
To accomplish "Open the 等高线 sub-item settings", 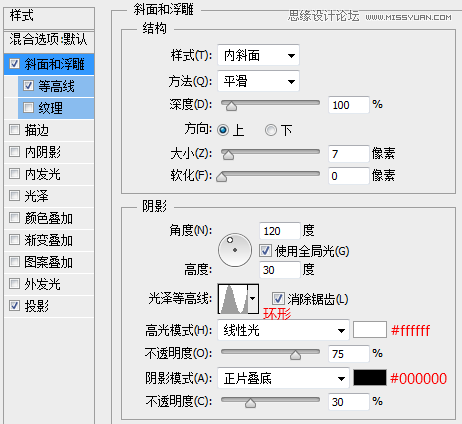I will (x=56, y=86).
